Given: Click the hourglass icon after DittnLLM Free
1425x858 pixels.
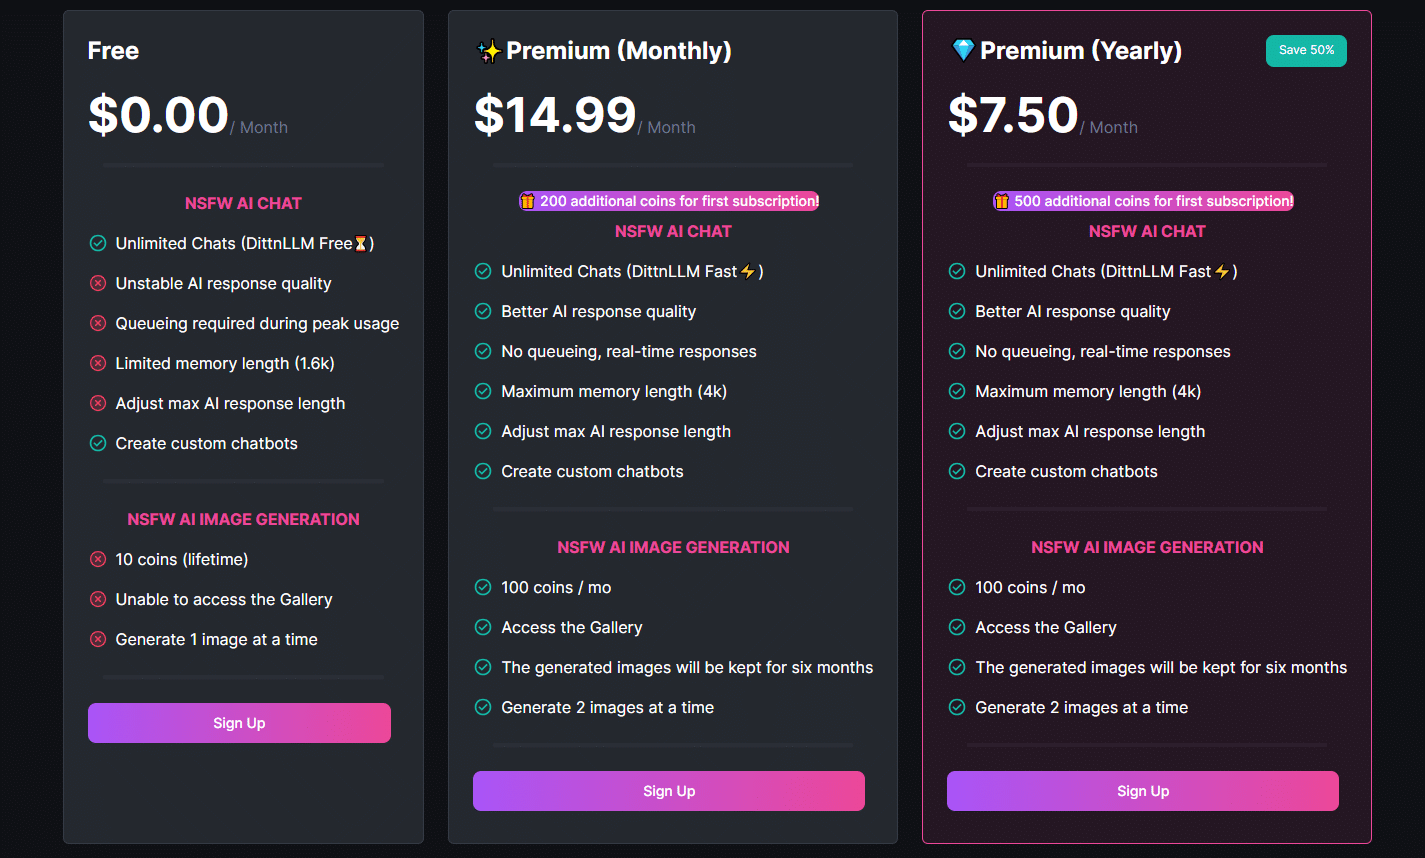Looking at the screenshot, I should point(361,243).
